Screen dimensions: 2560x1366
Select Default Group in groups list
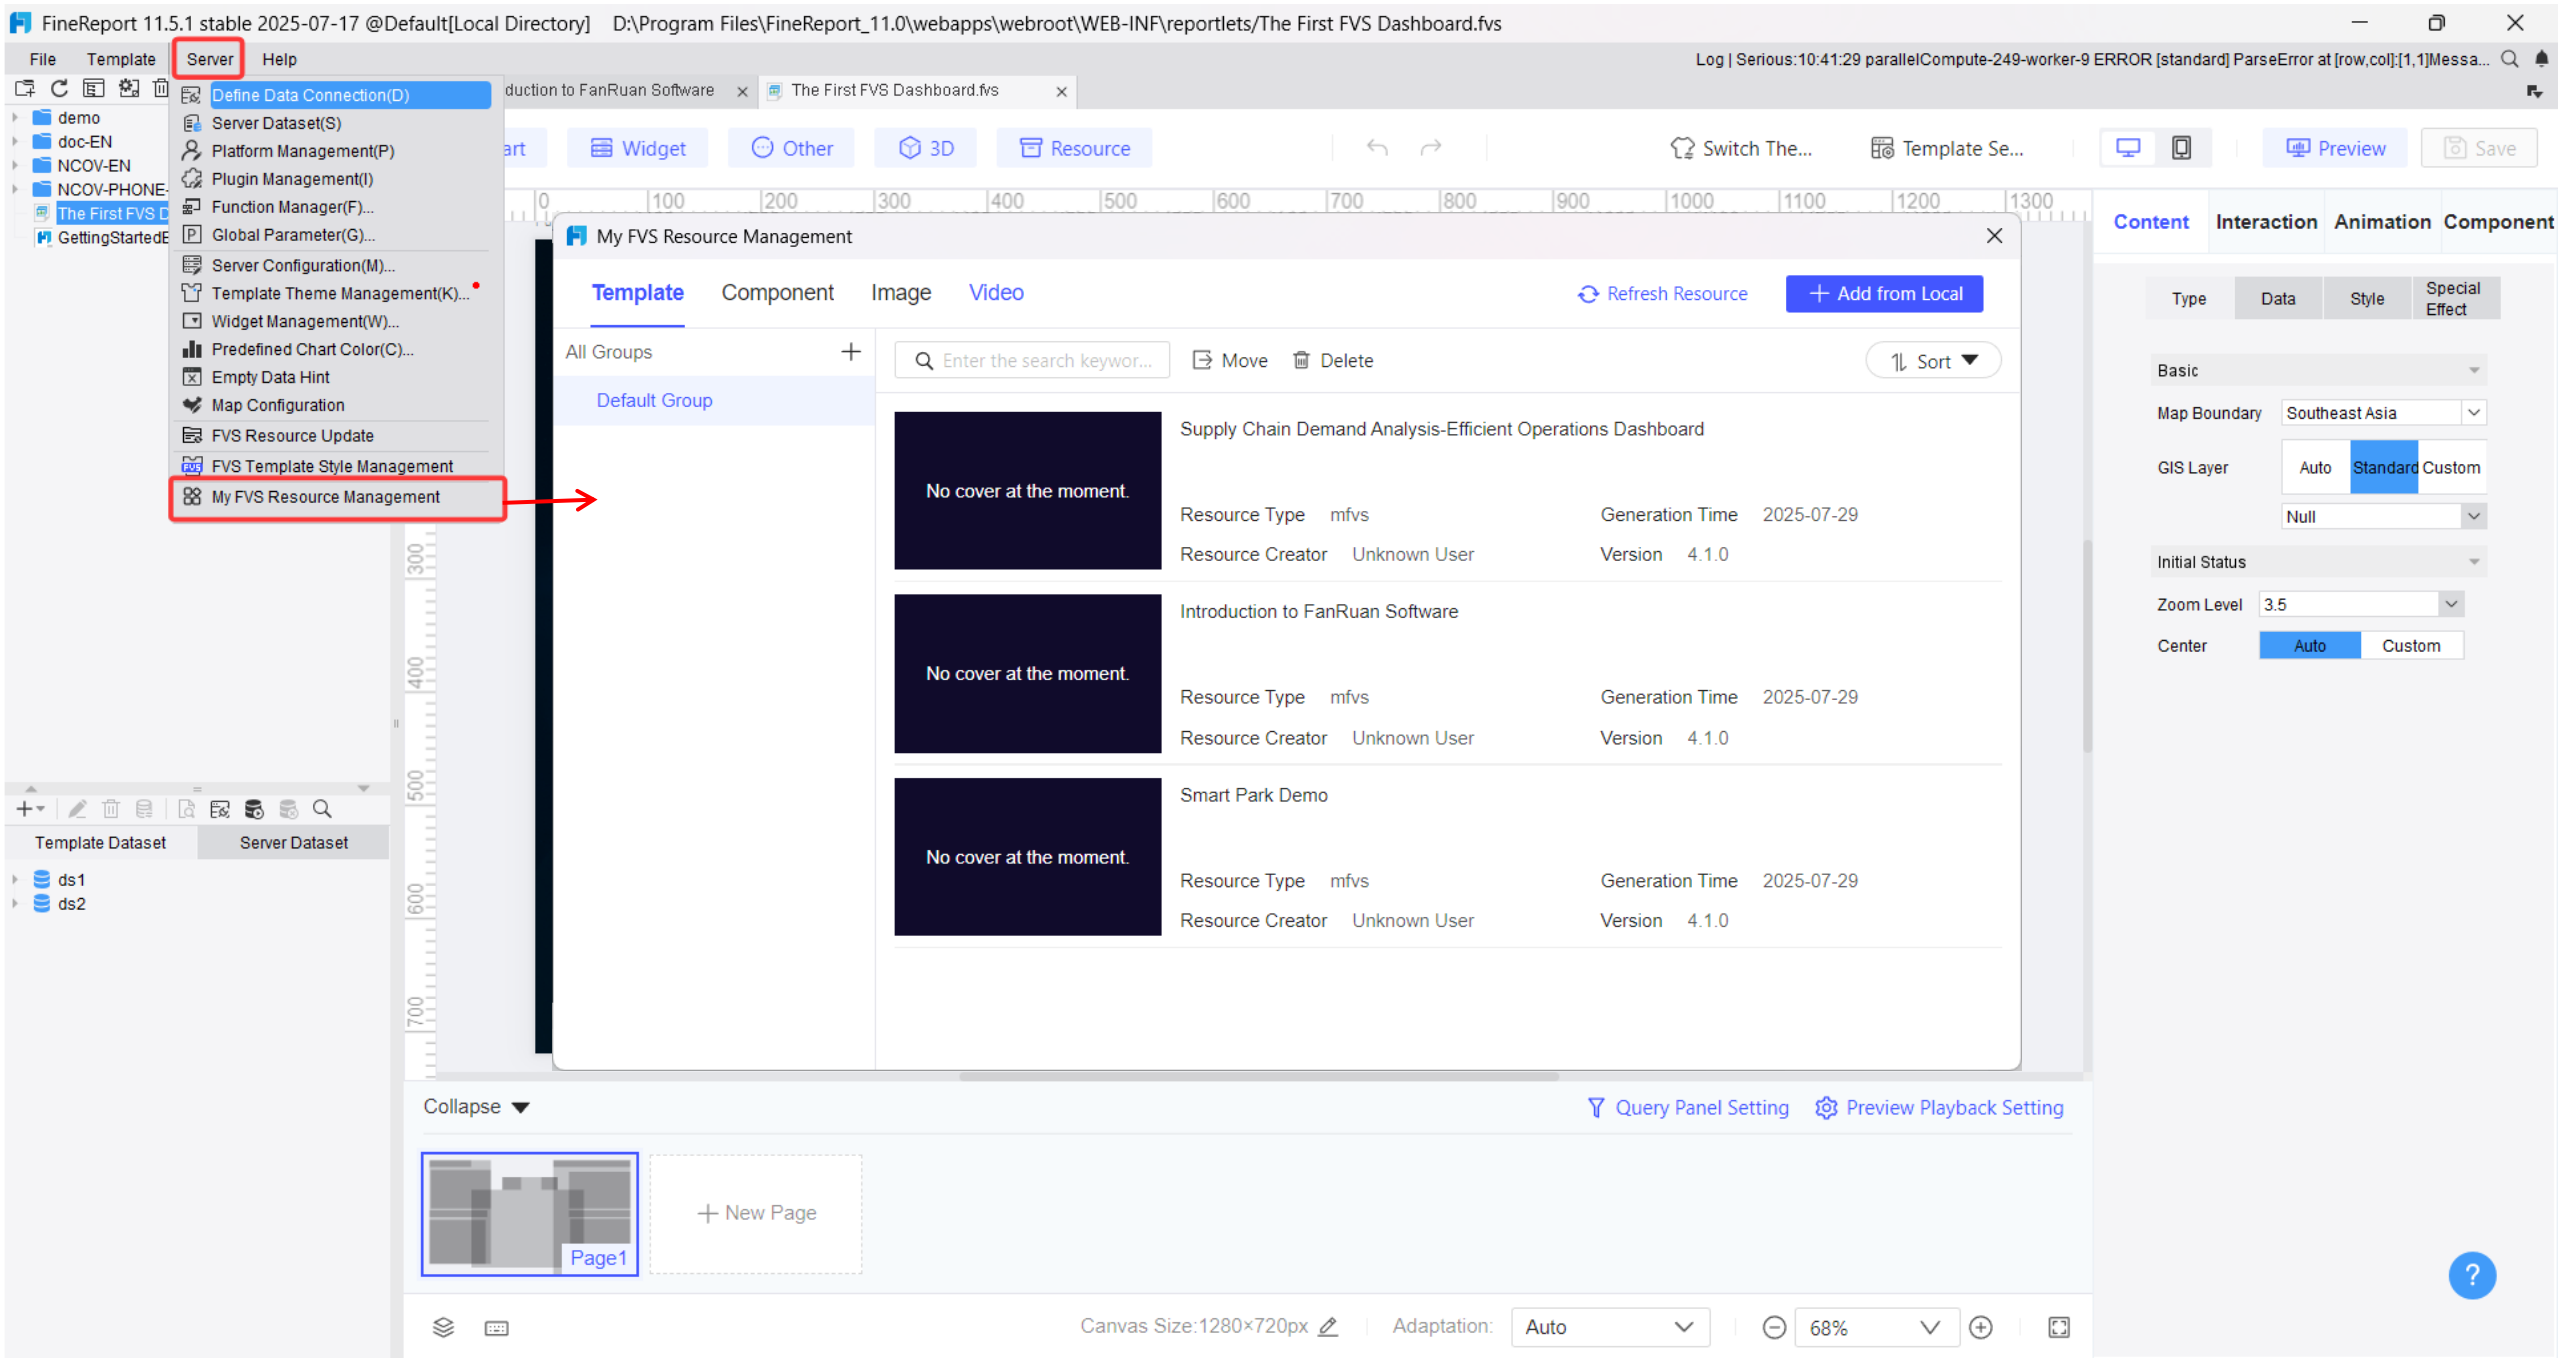point(714,400)
